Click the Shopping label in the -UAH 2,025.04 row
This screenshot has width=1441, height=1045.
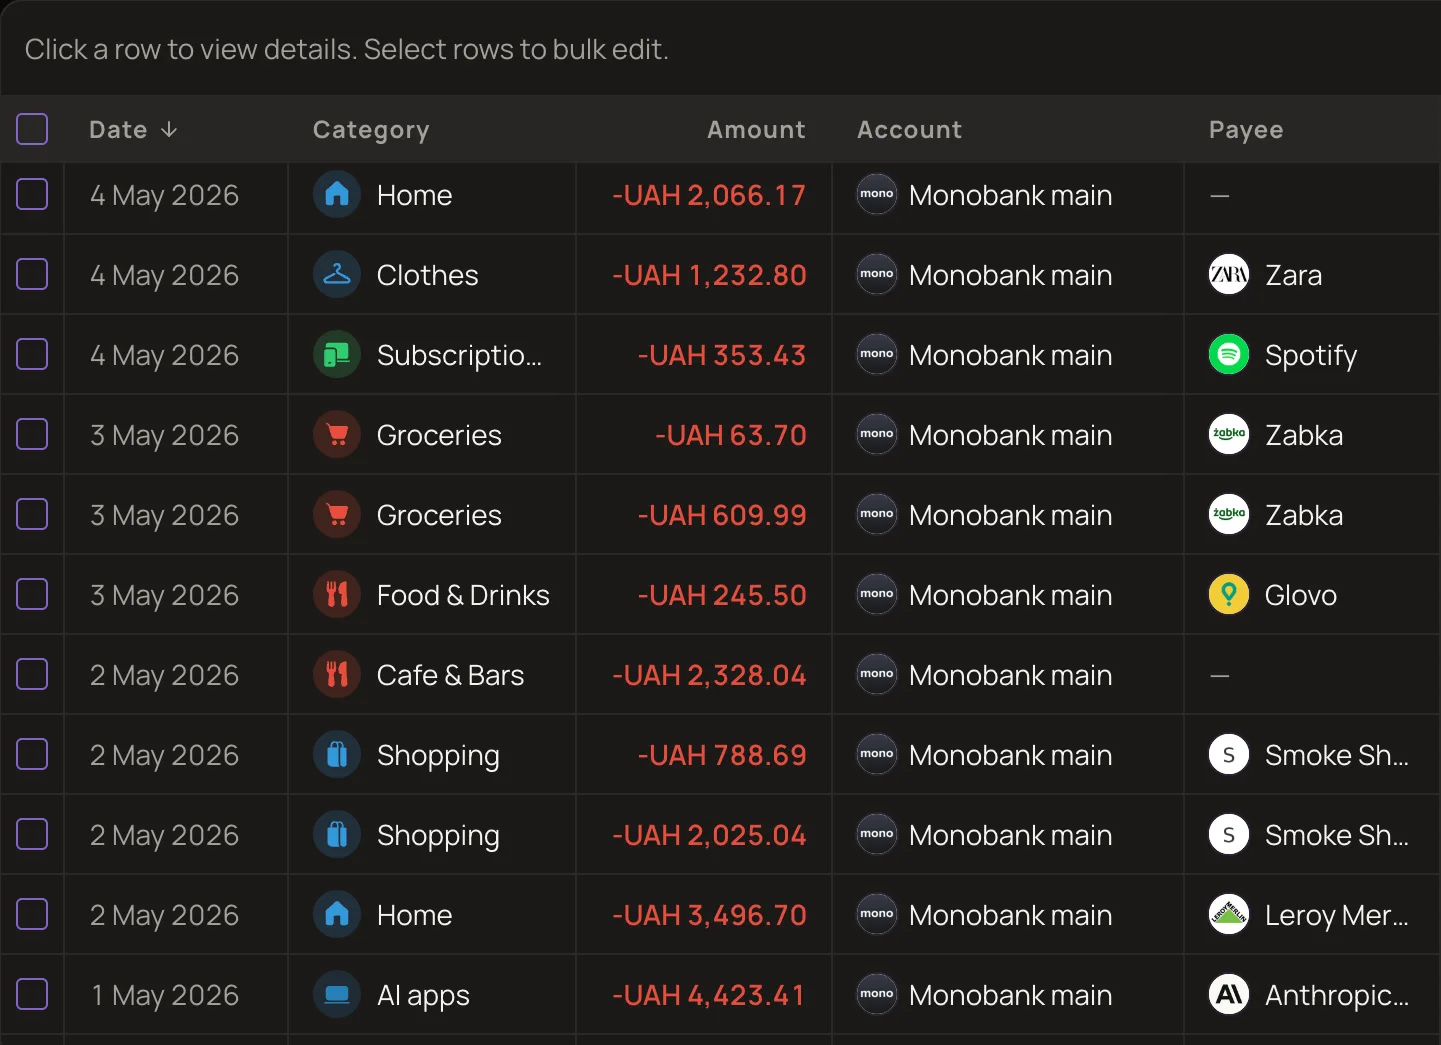(438, 835)
